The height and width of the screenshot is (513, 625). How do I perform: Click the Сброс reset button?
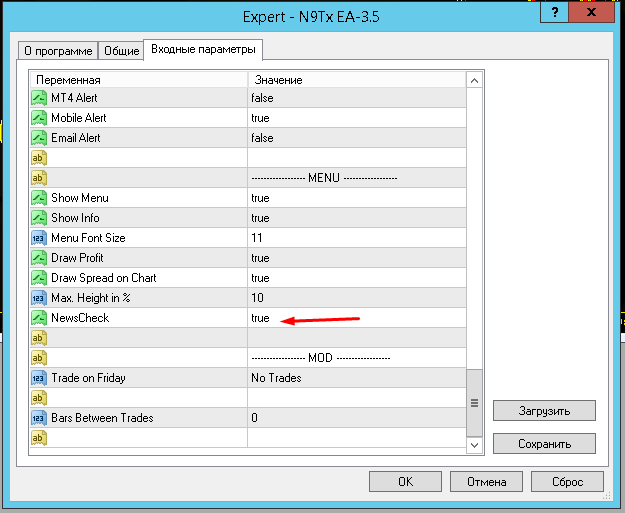coord(567,482)
